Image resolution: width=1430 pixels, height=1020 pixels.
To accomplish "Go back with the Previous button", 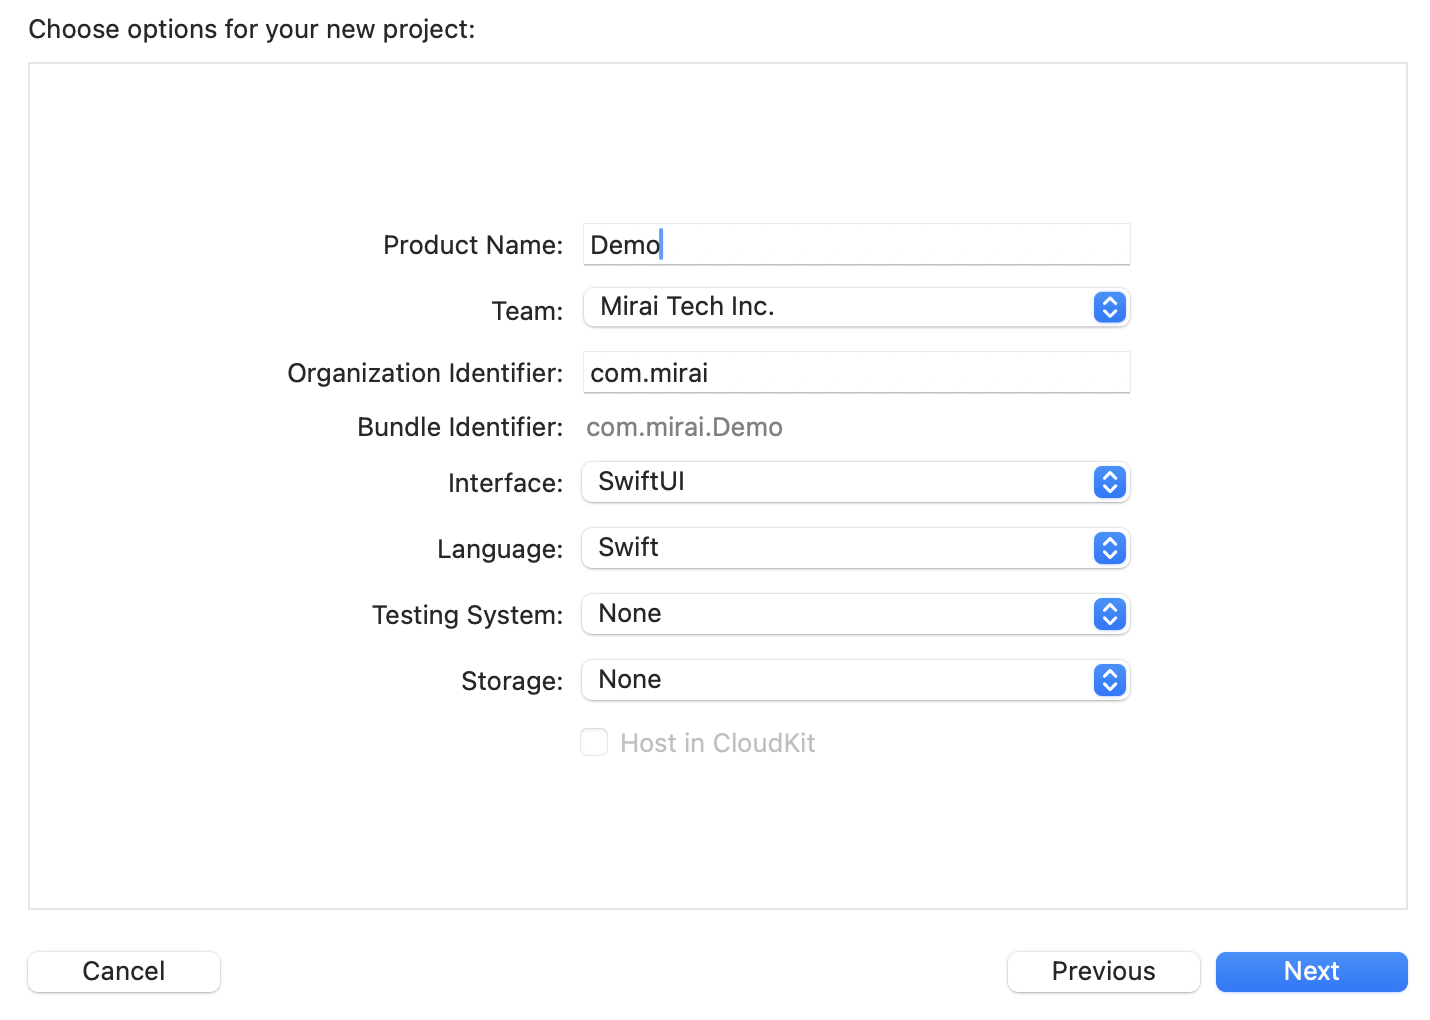I will tap(1103, 971).
